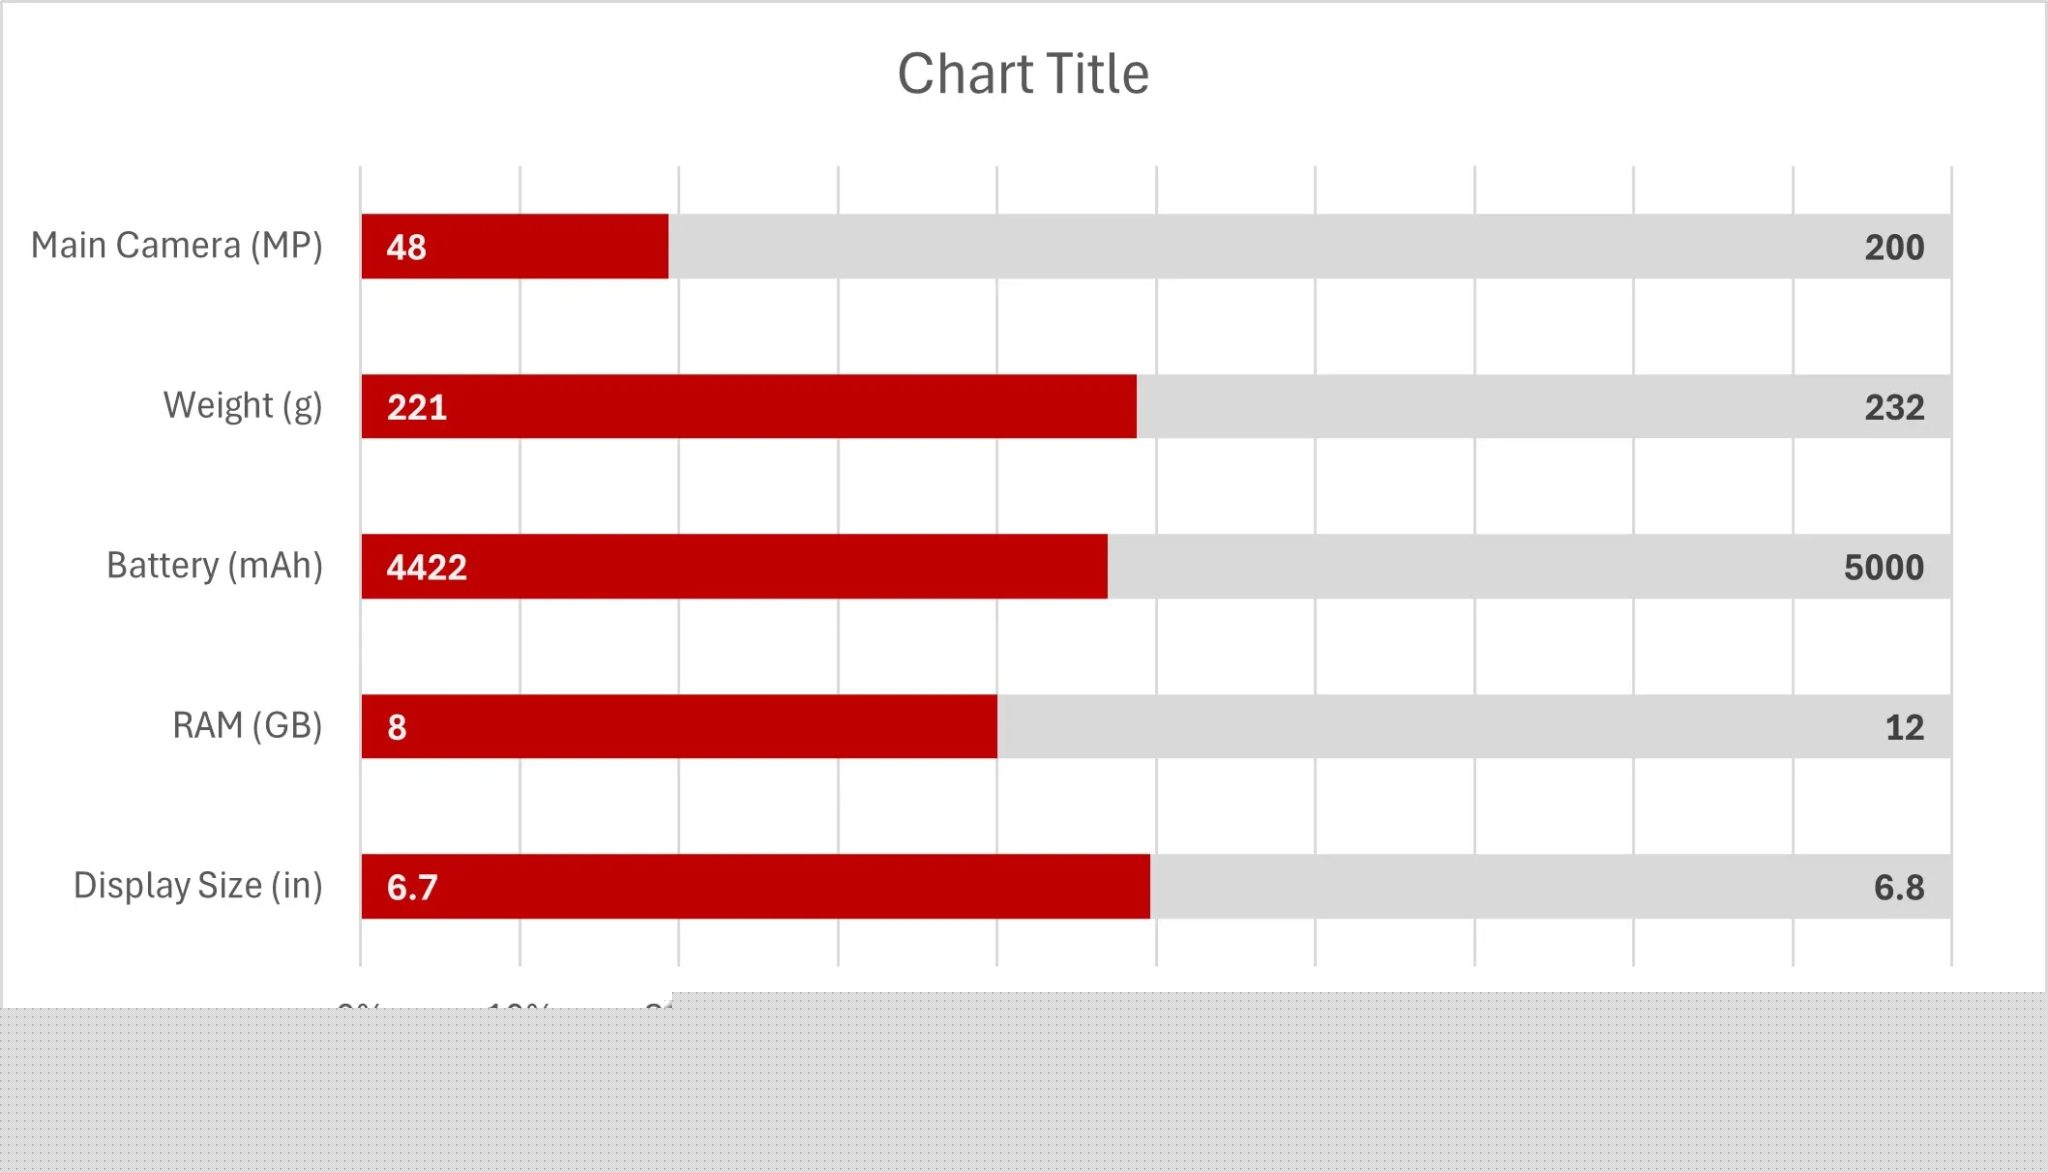Click the 200 data label
Image resolution: width=2048 pixels, height=1172 pixels.
pyautogui.click(x=1894, y=247)
